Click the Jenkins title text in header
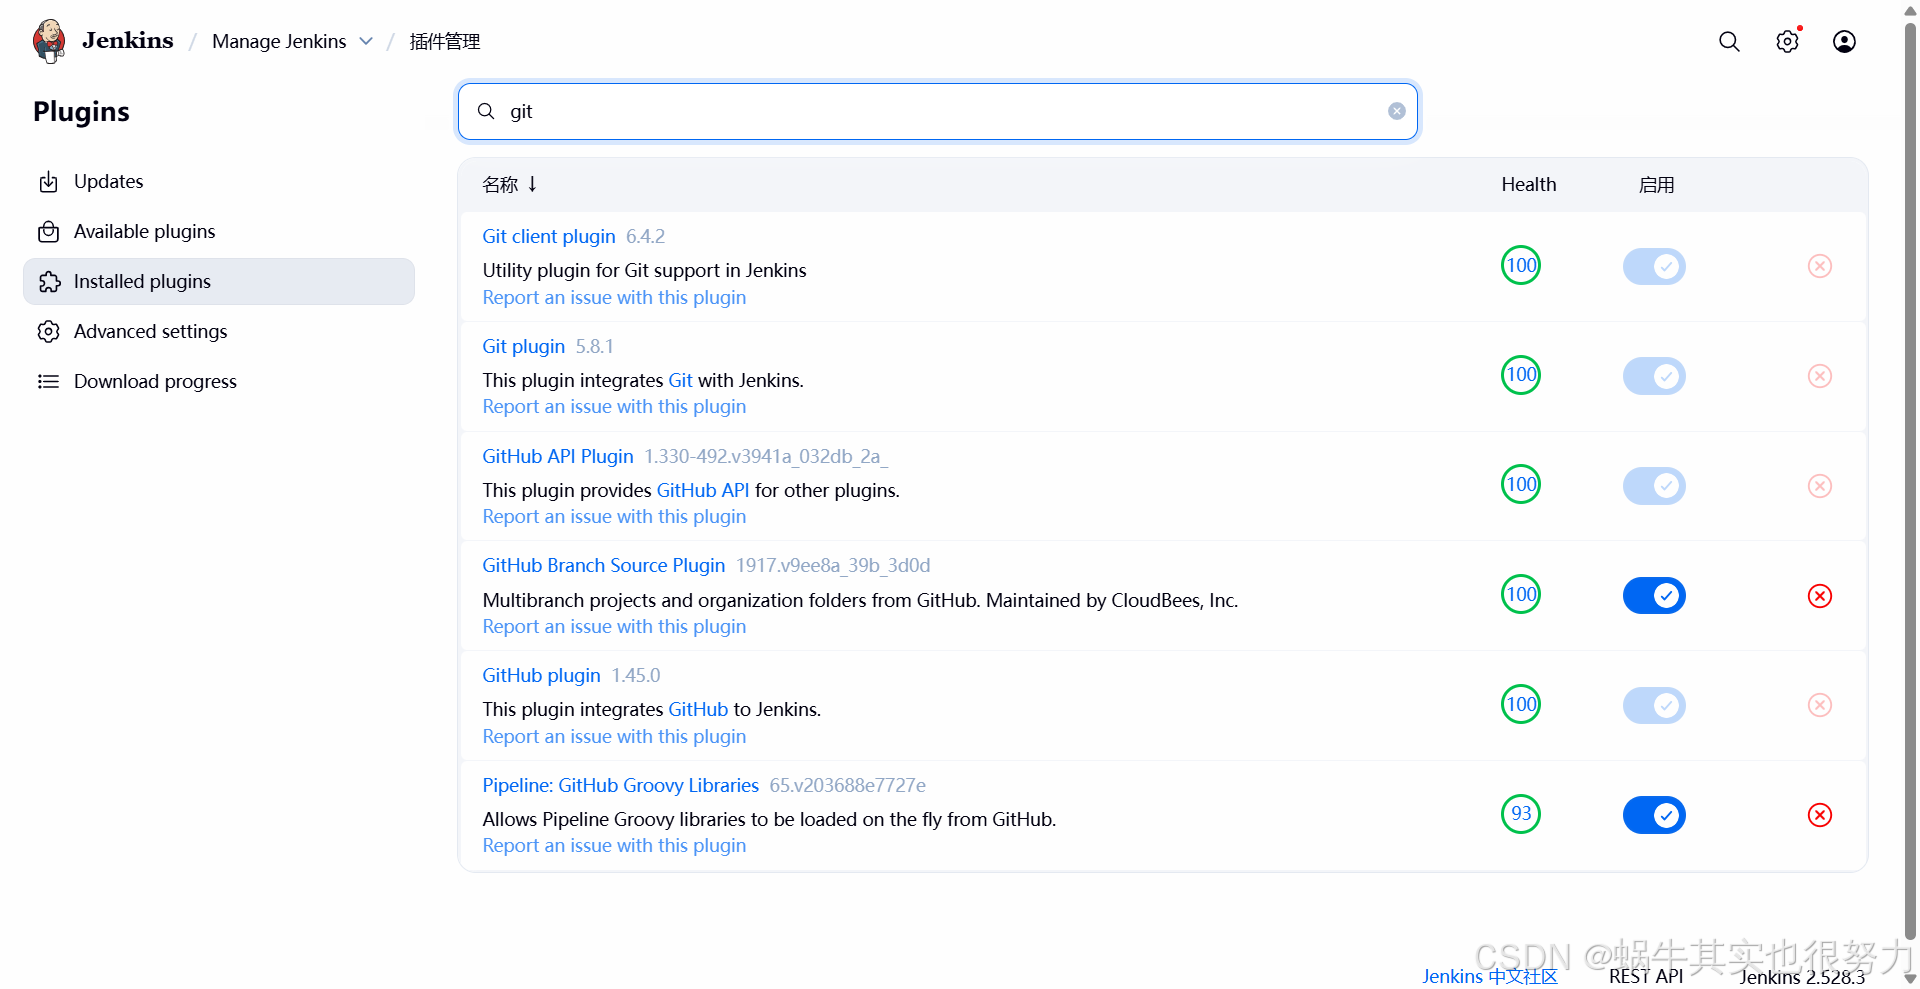 point(128,40)
